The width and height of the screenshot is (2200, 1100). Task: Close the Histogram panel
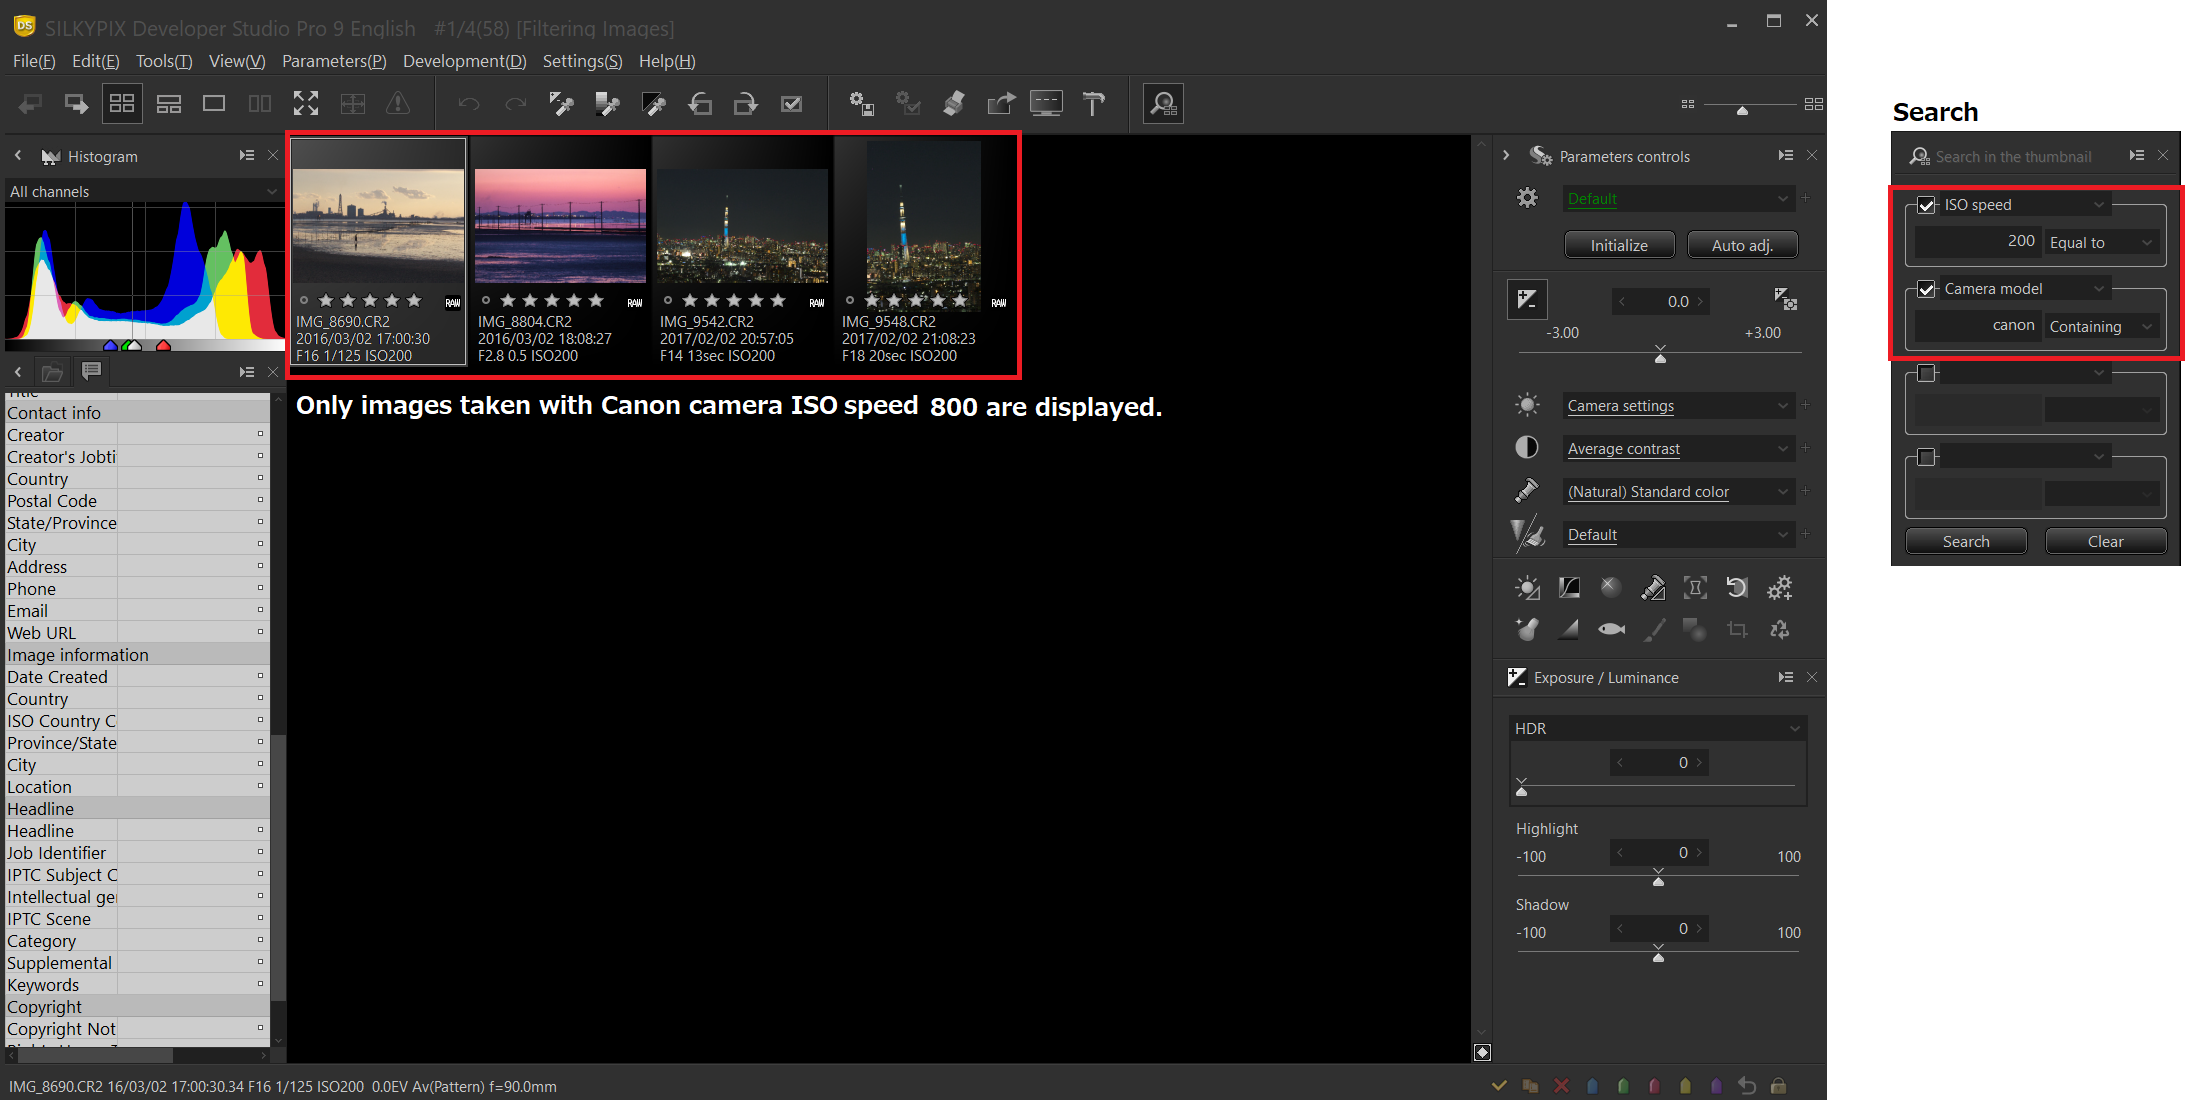(x=273, y=156)
